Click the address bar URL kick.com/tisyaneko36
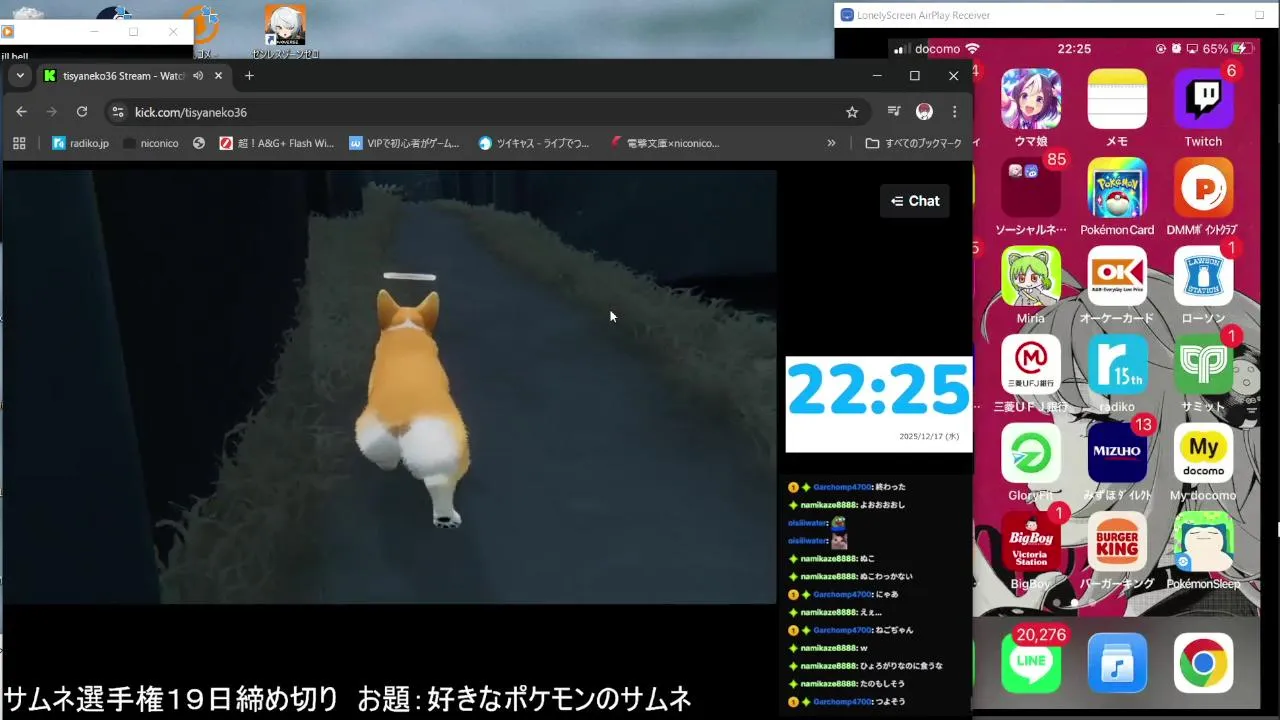 point(191,112)
